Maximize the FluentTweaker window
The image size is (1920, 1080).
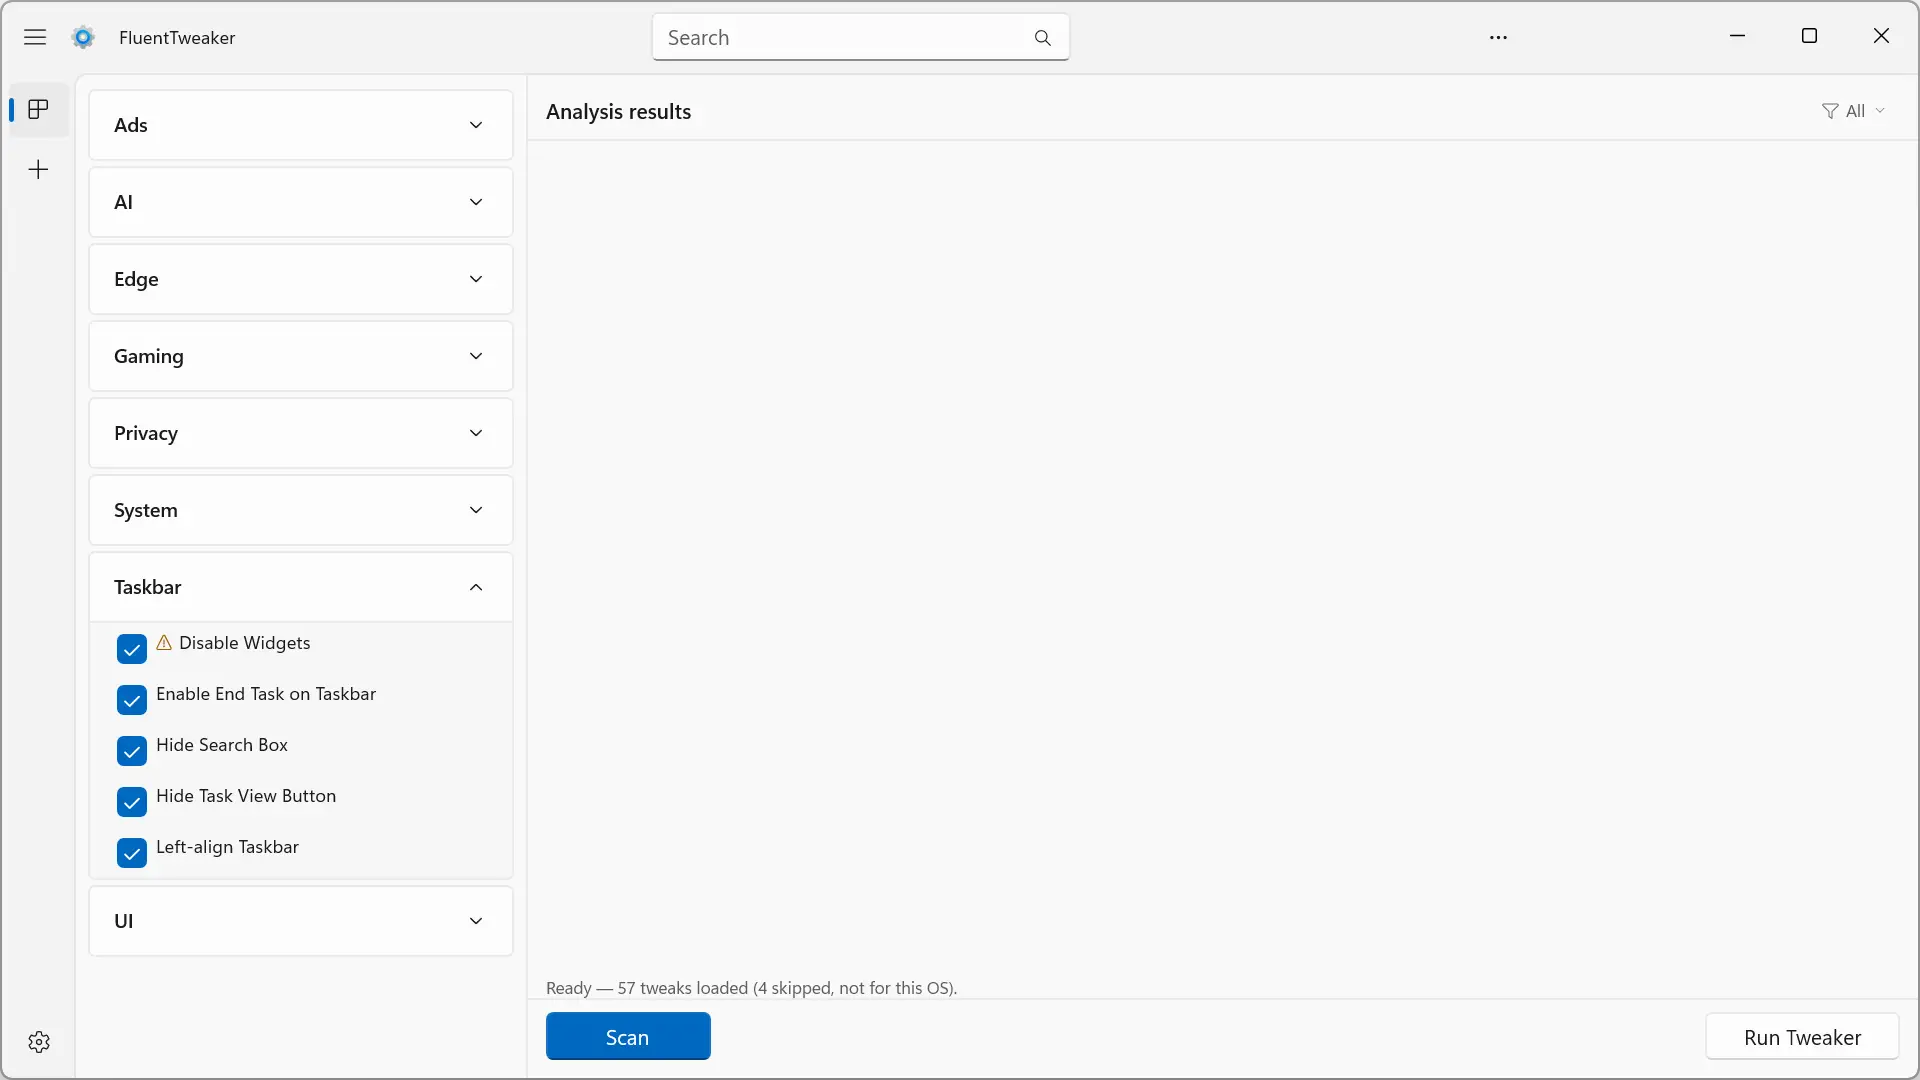click(1809, 36)
